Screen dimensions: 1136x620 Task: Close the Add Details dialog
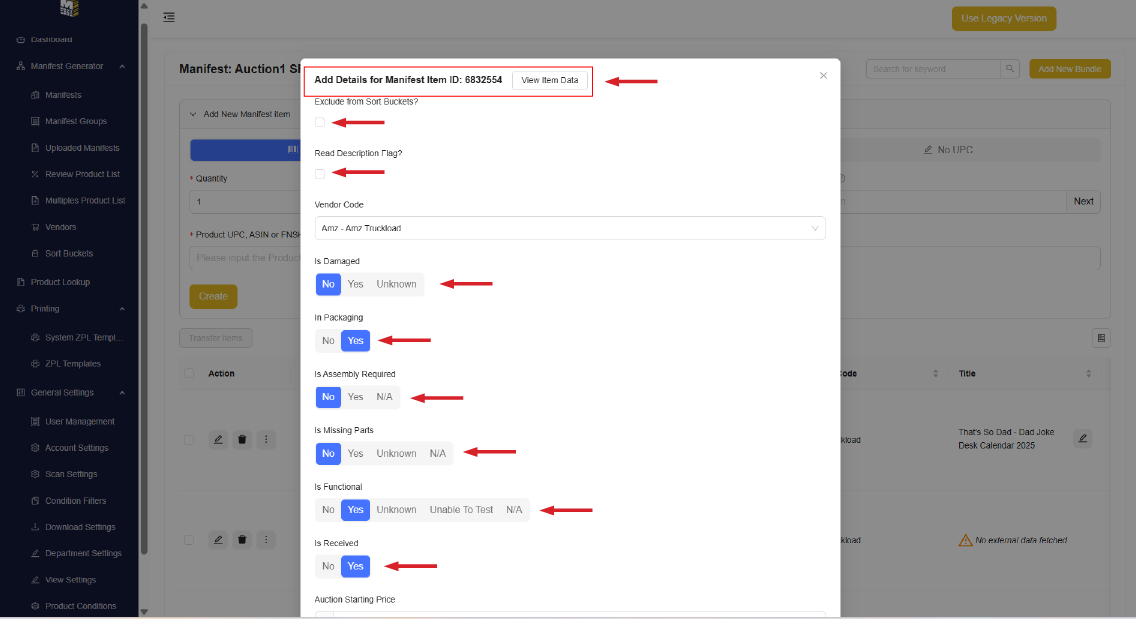823,76
